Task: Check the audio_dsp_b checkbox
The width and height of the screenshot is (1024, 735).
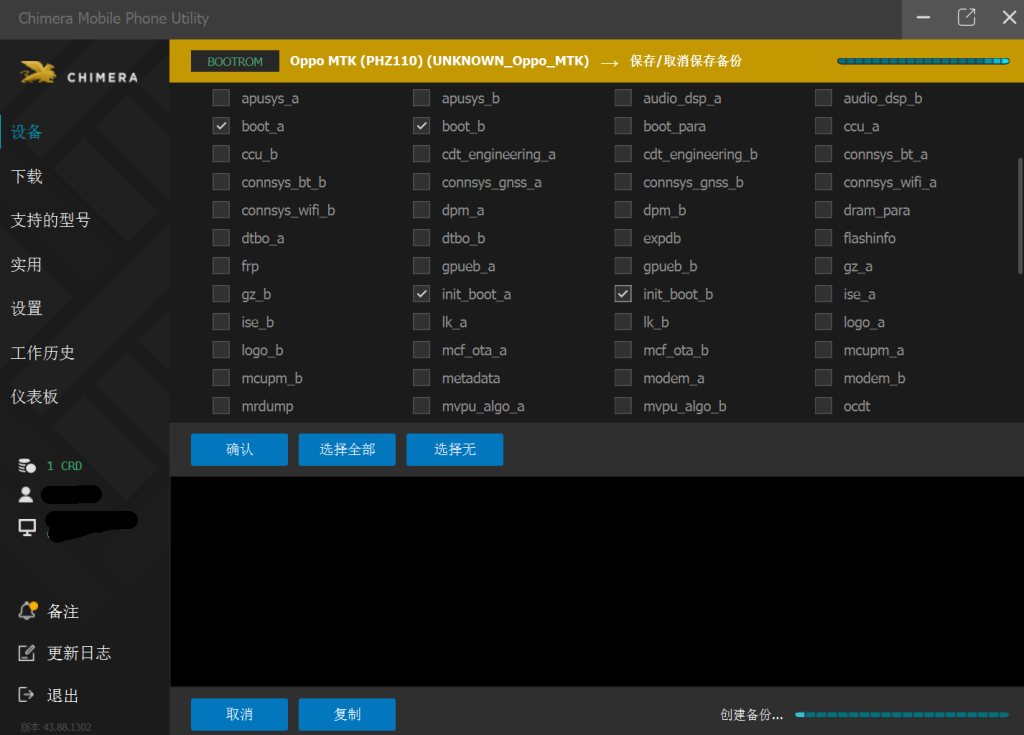Action: click(x=824, y=98)
